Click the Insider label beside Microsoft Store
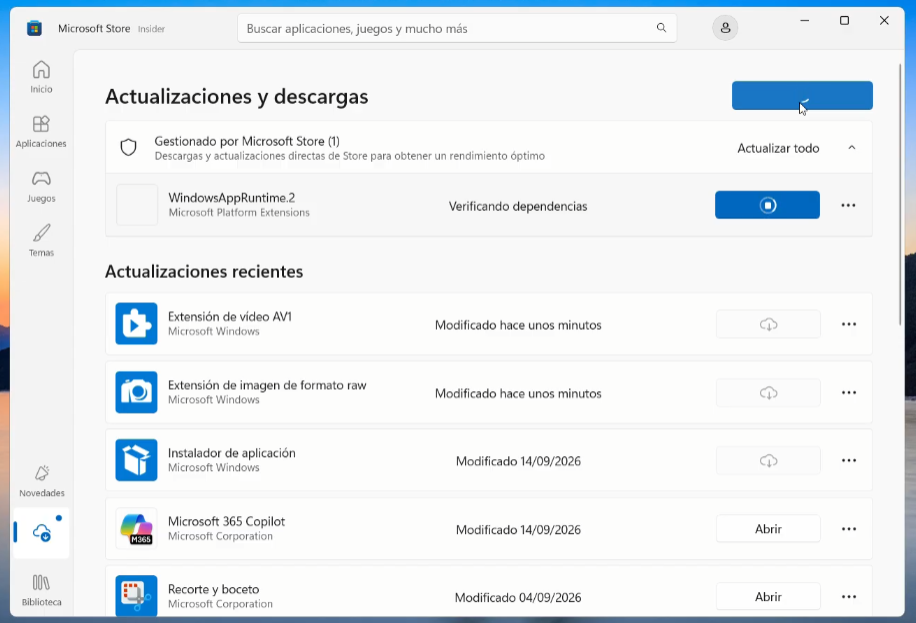This screenshot has width=916, height=623. coord(151,29)
